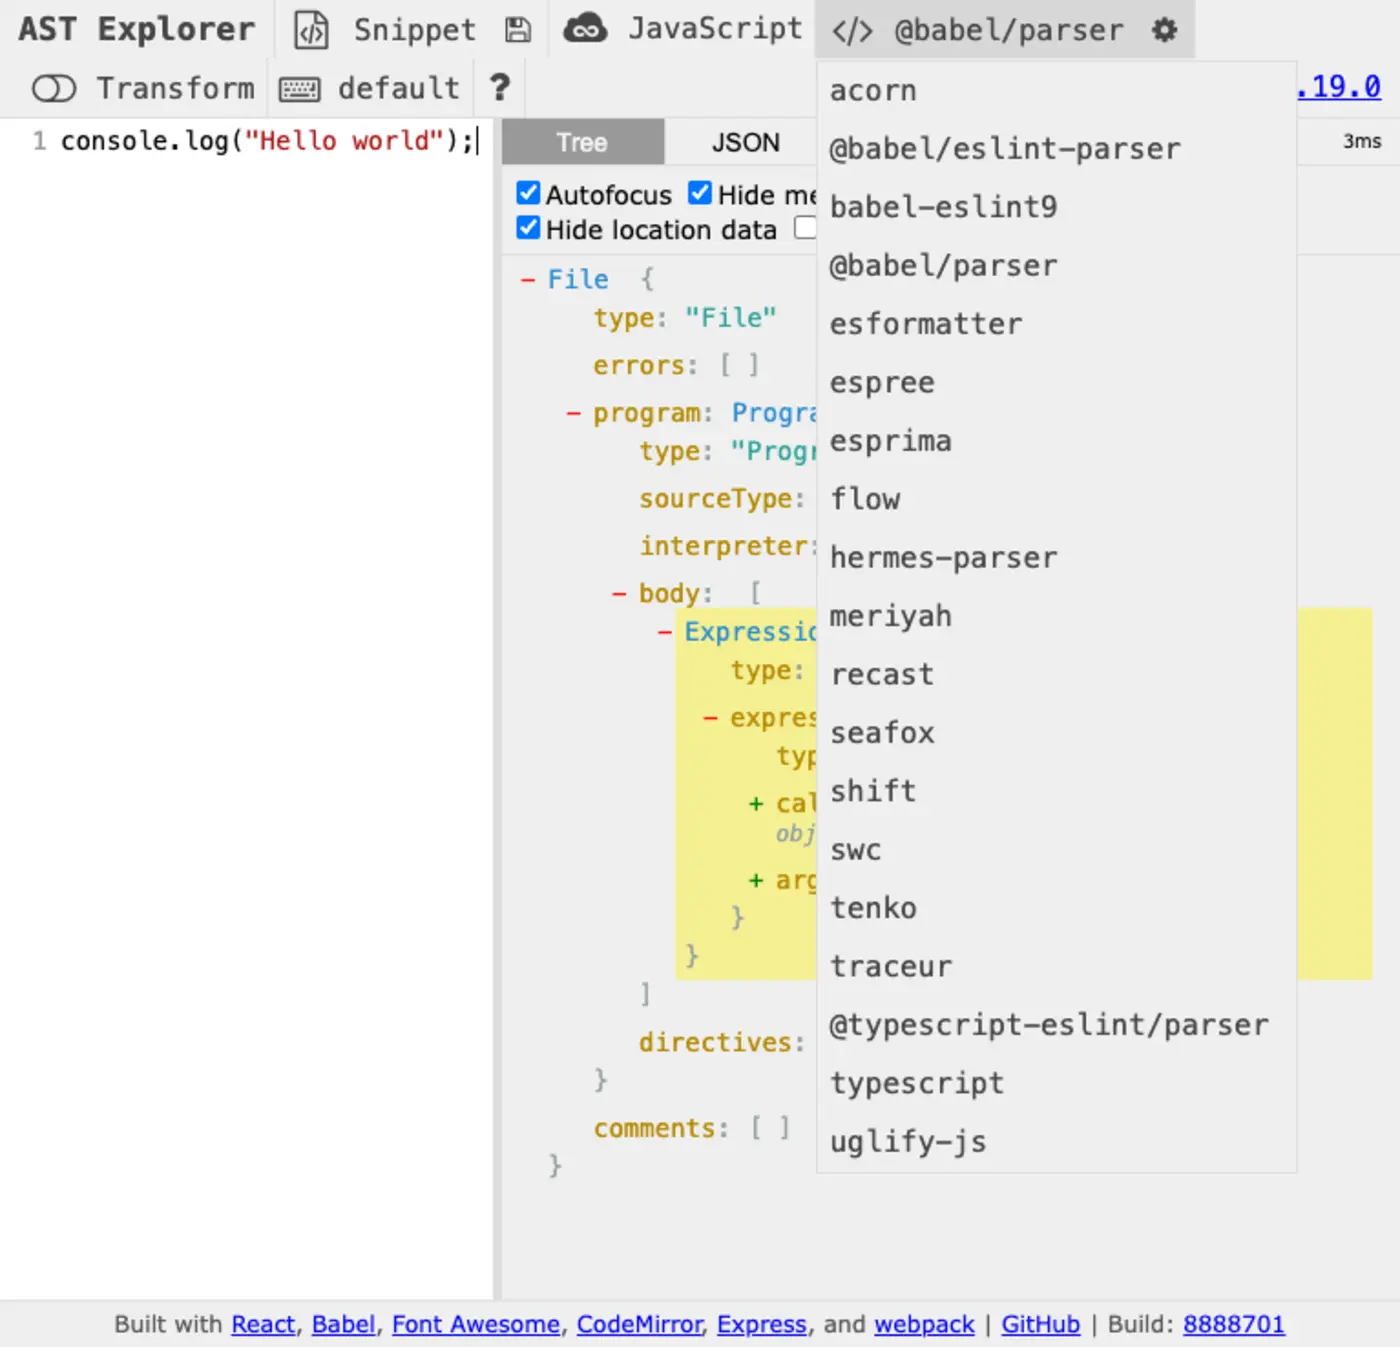
Task: Click the code brackets icon before @babel/parser
Action: 852,29
